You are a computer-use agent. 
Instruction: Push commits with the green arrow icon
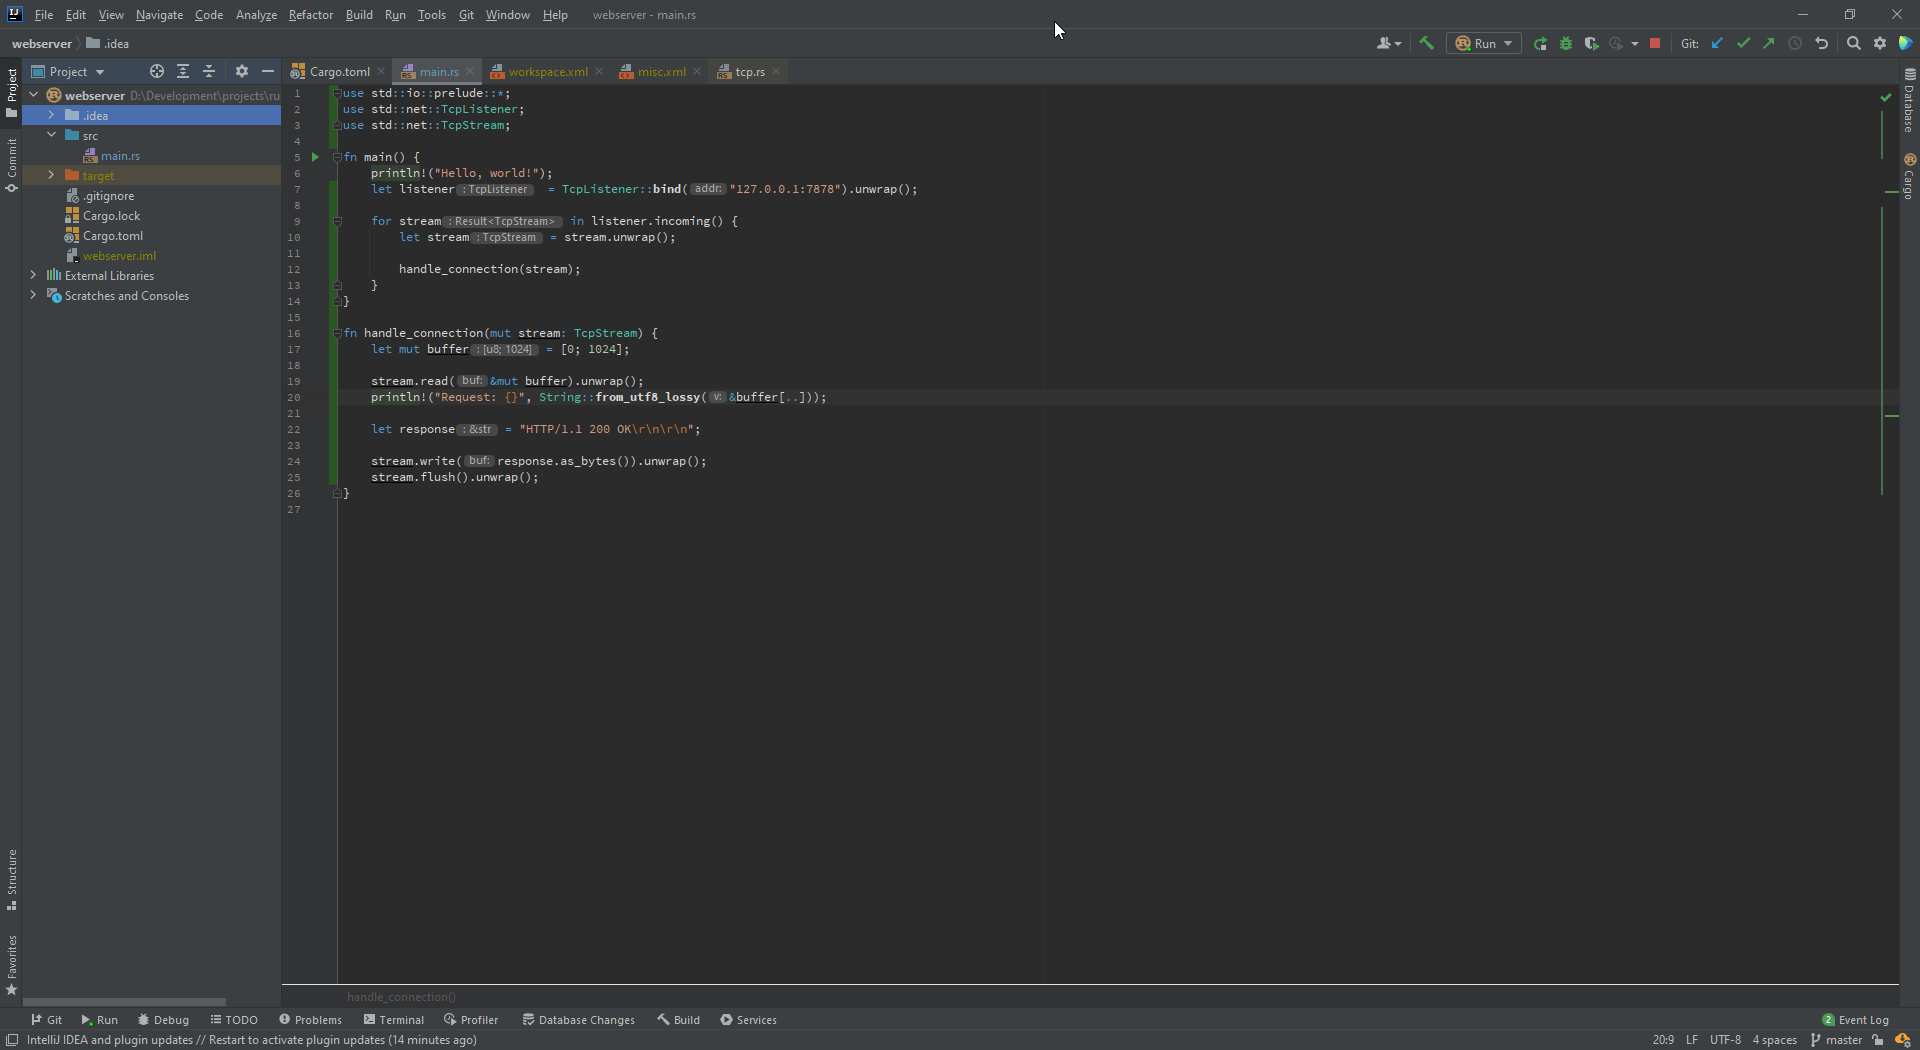[x=1769, y=43]
